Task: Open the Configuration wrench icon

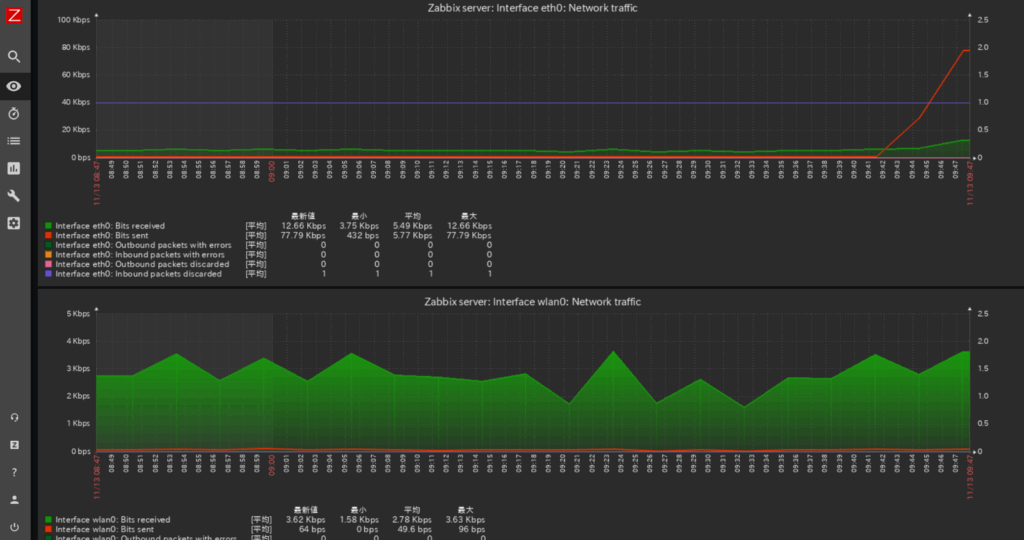Action: (x=14, y=196)
